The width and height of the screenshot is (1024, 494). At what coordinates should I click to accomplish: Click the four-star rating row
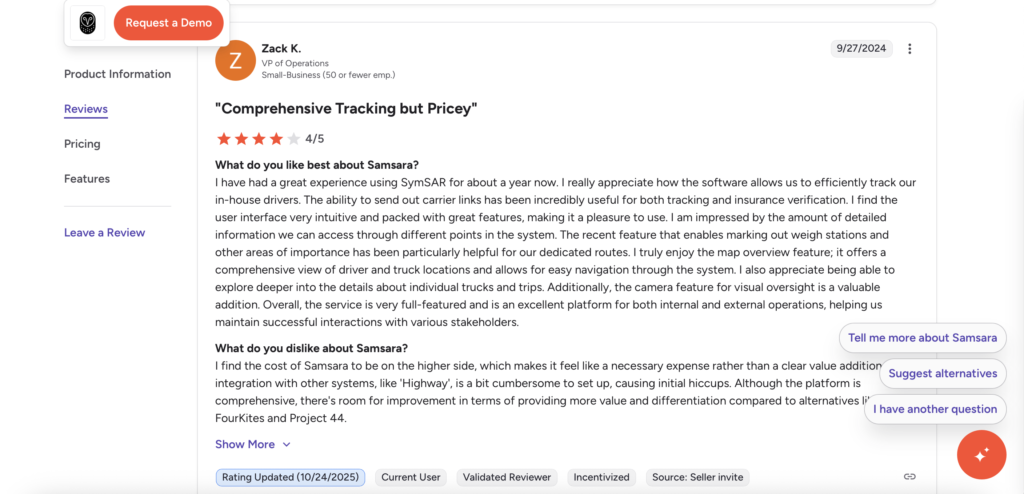[259, 139]
